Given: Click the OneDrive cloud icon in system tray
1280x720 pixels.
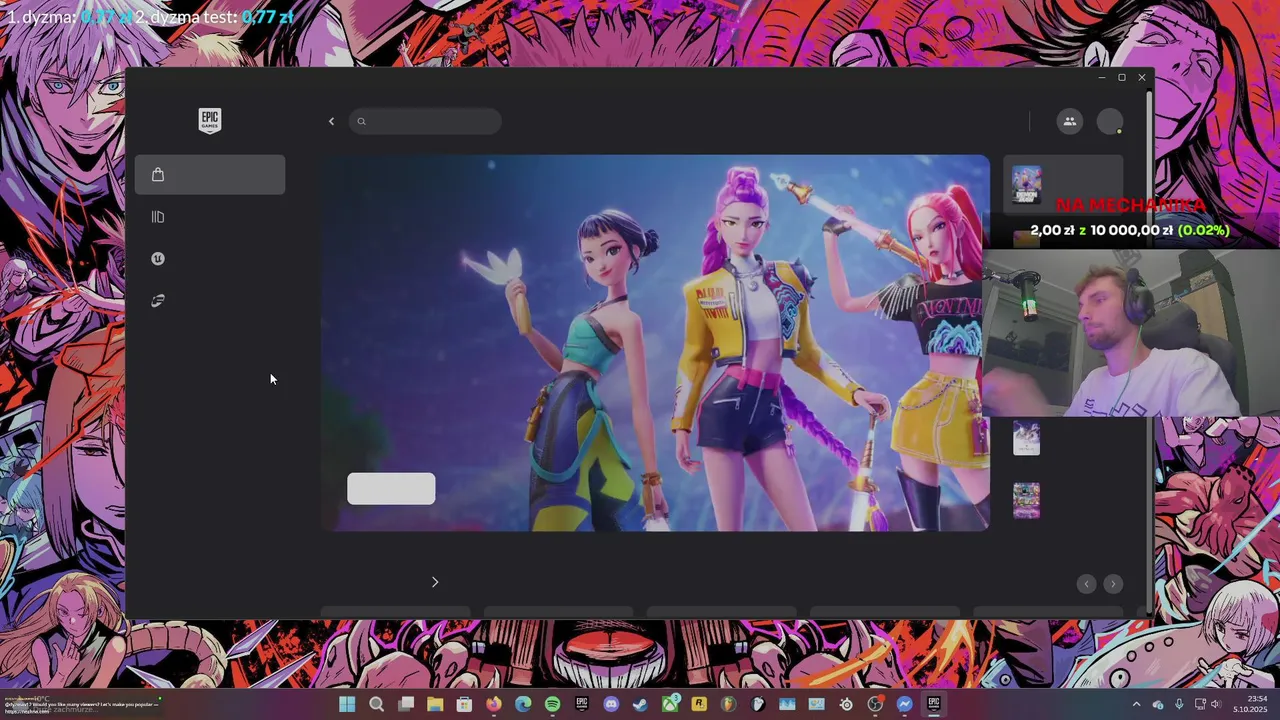Looking at the screenshot, I should click(x=1158, y=704).
